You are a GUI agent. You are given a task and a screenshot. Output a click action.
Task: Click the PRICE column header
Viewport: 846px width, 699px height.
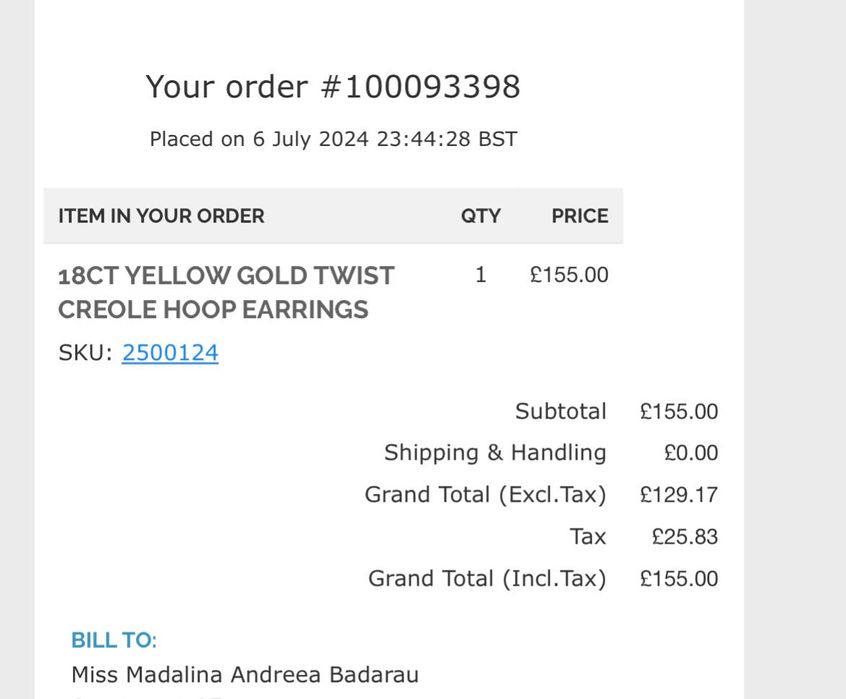pyautogui.click(x=579, y=216)
